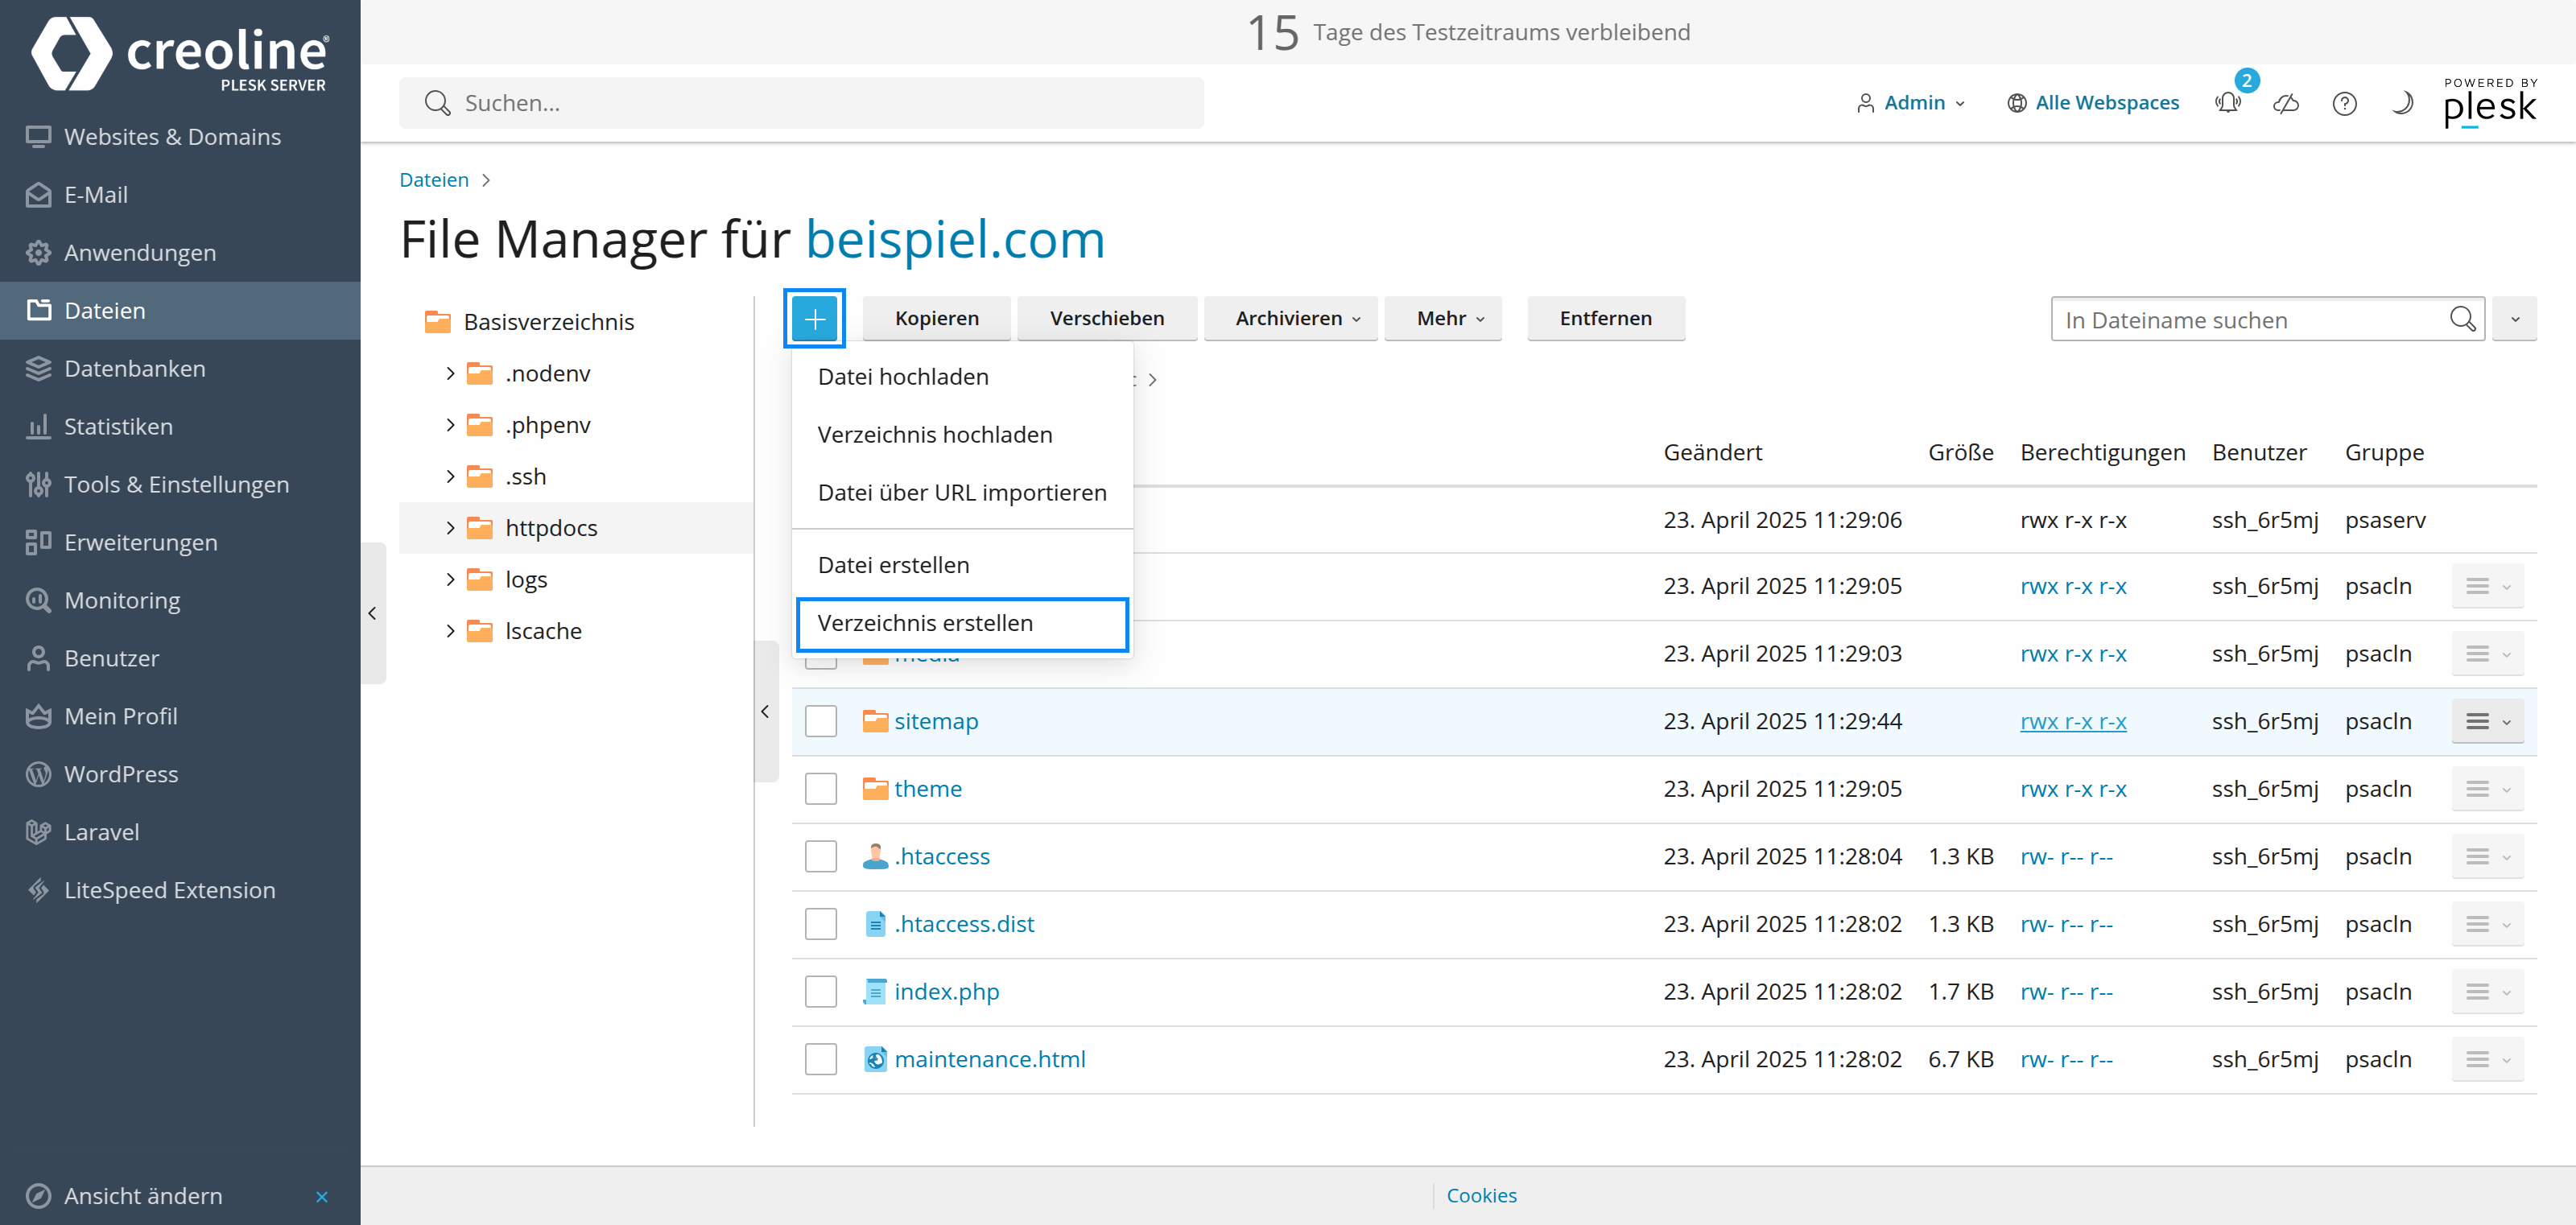The width and height of the screenshot is (2576, 1225).
Task: Tick the theme folder checkbox
Action: [x=821, y=789]
